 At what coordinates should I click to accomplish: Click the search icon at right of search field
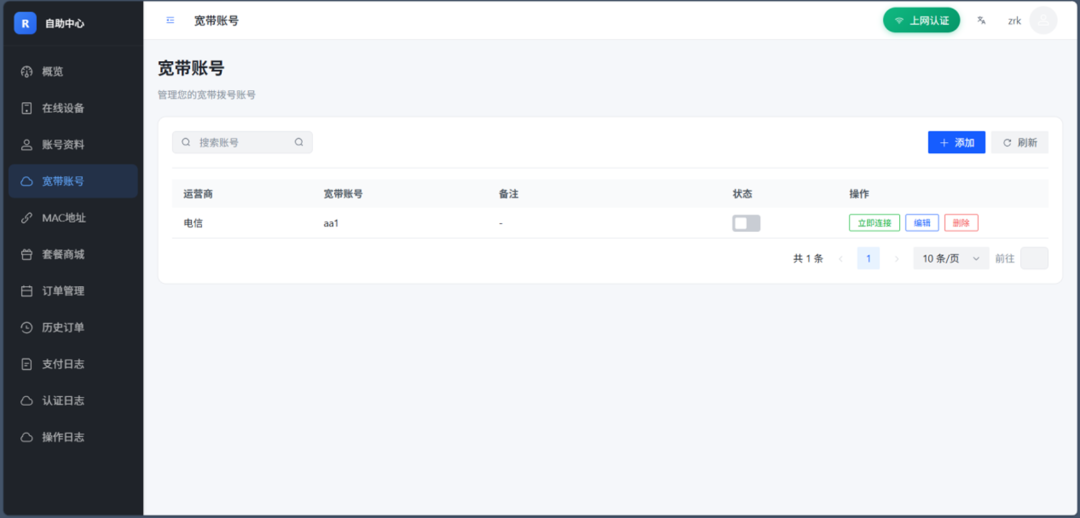click(x=299, y=142)
